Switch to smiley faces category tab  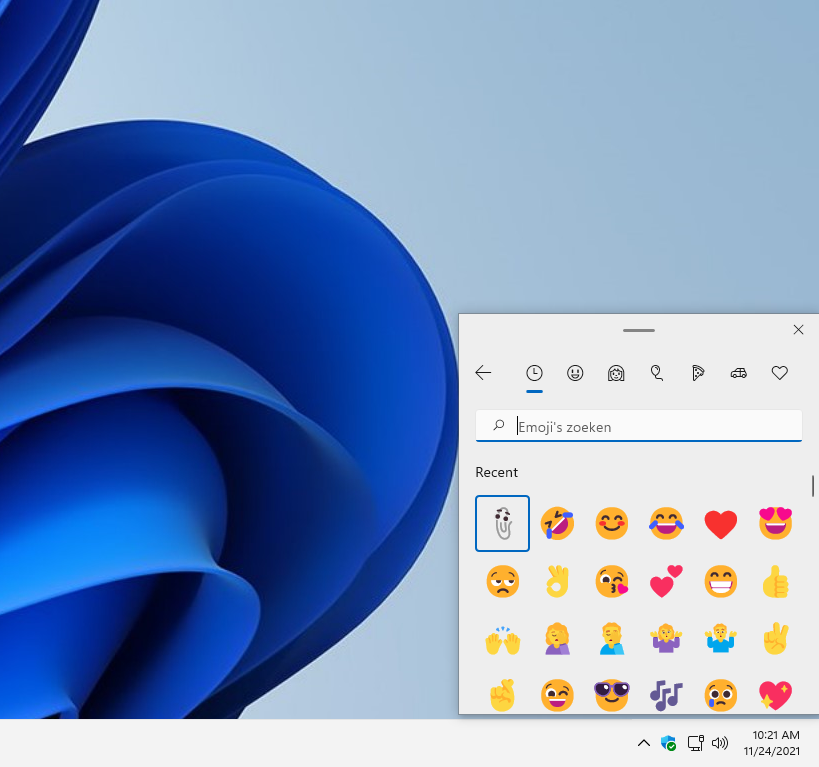point(575,373)
